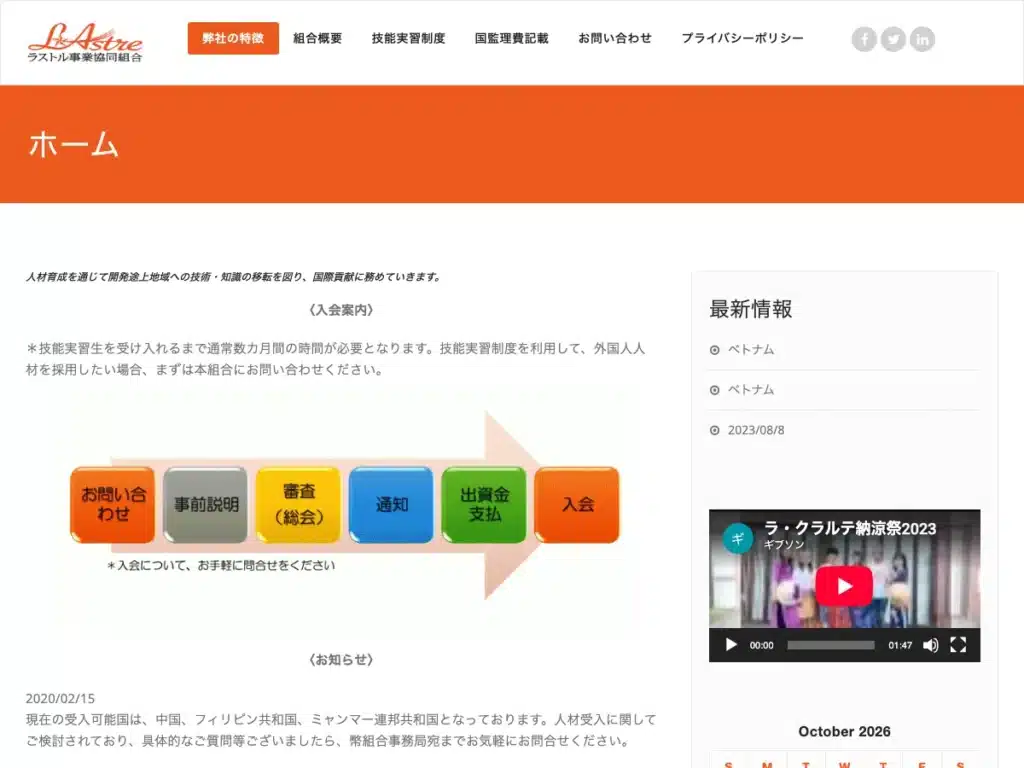
Task: Click the yellow 審査(総会) step box
Action: pos(298,504)
